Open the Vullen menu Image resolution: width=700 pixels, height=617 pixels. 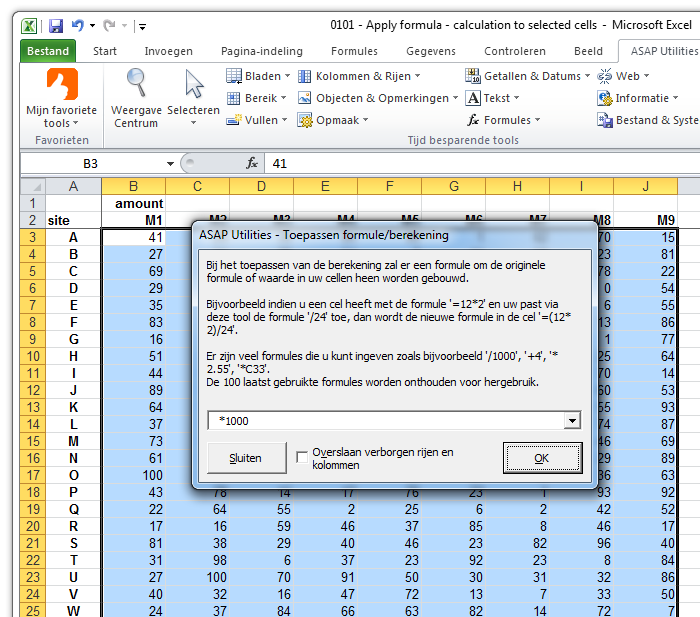(257, 120)
